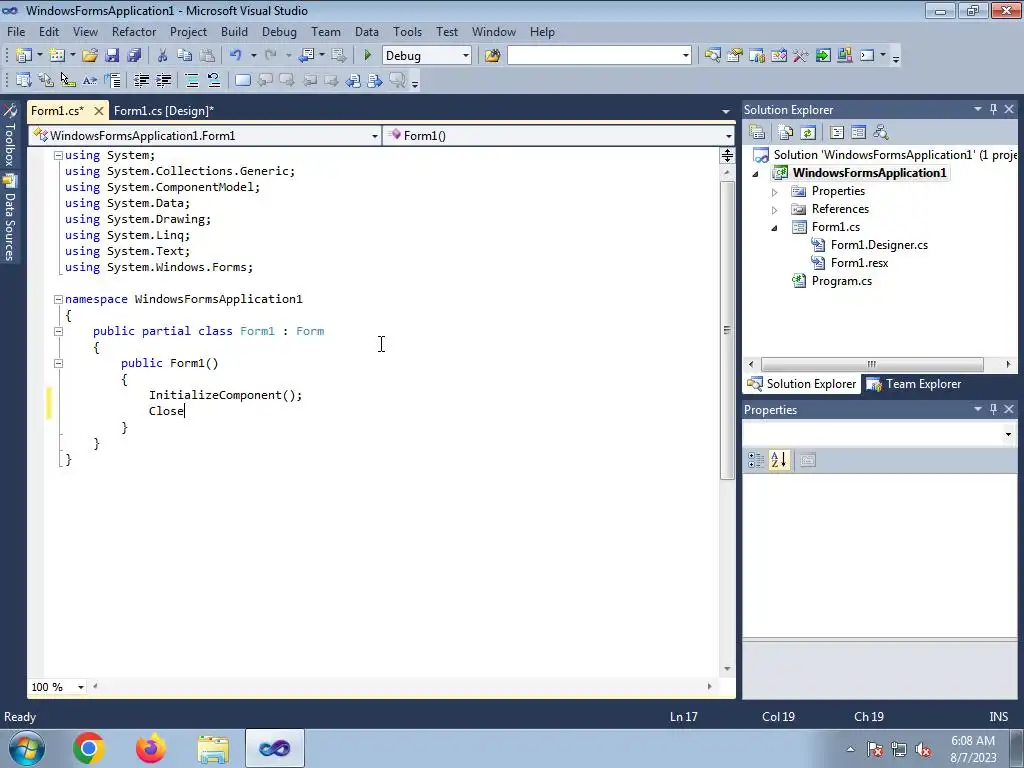Collapse the Form1.cs node in Solution Explorer
Screen dimensions: 1024x768
tap(775, 228)
